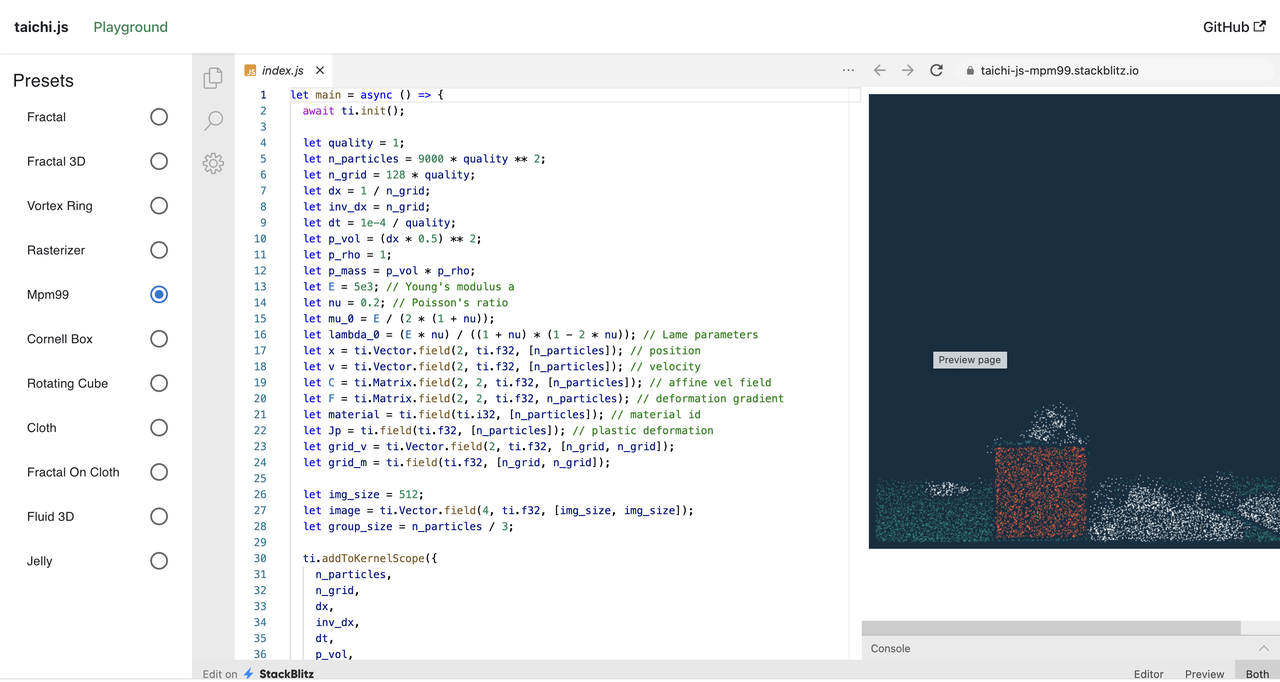The image size is (1280, 682).
Task: Select the Fractal preset radio button
Action: point(159,117)
